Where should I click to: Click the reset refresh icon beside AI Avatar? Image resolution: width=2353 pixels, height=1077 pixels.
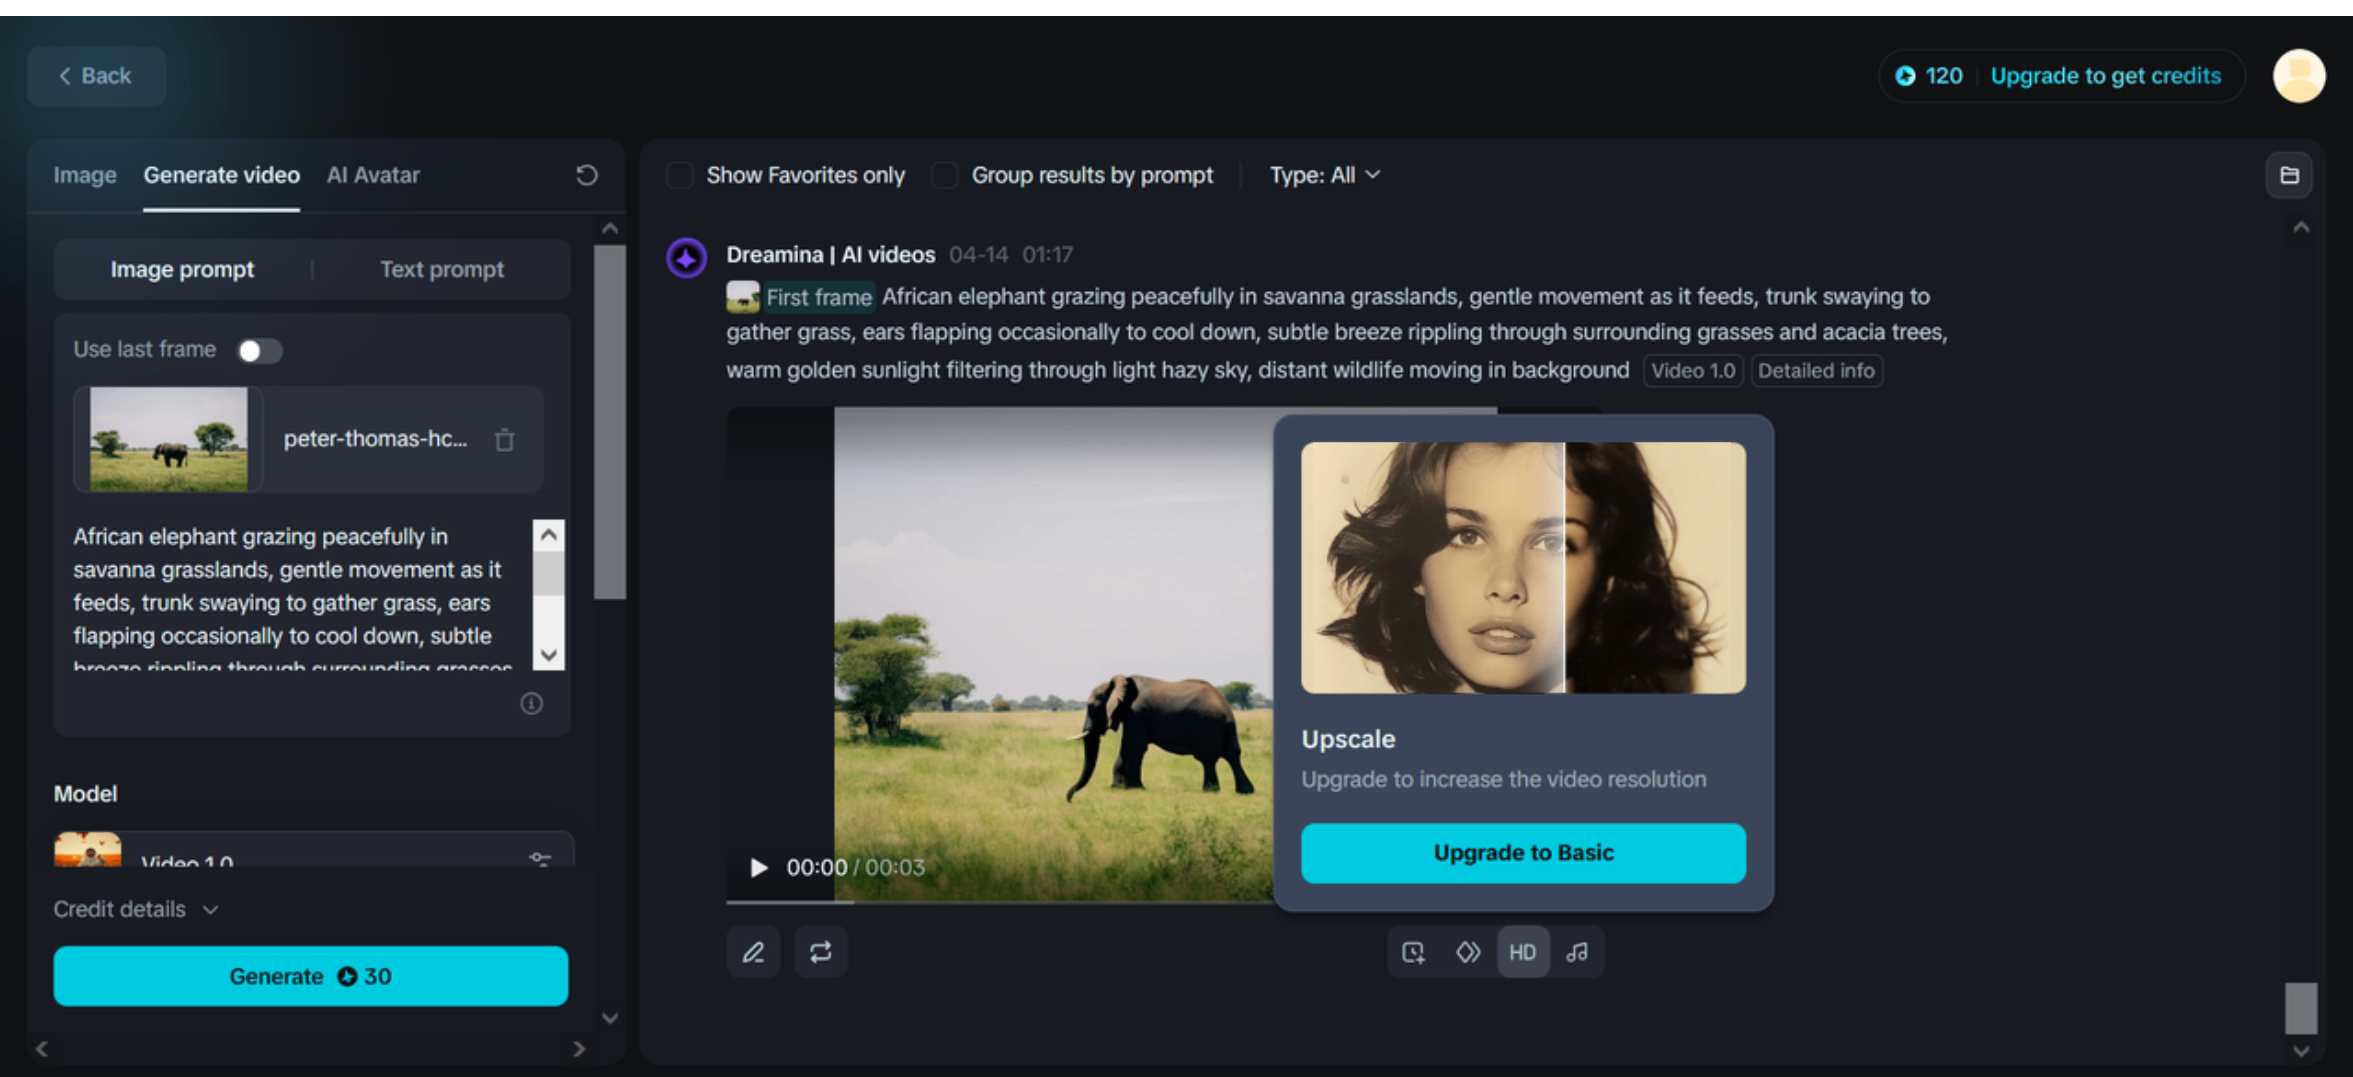click(587, 175)
